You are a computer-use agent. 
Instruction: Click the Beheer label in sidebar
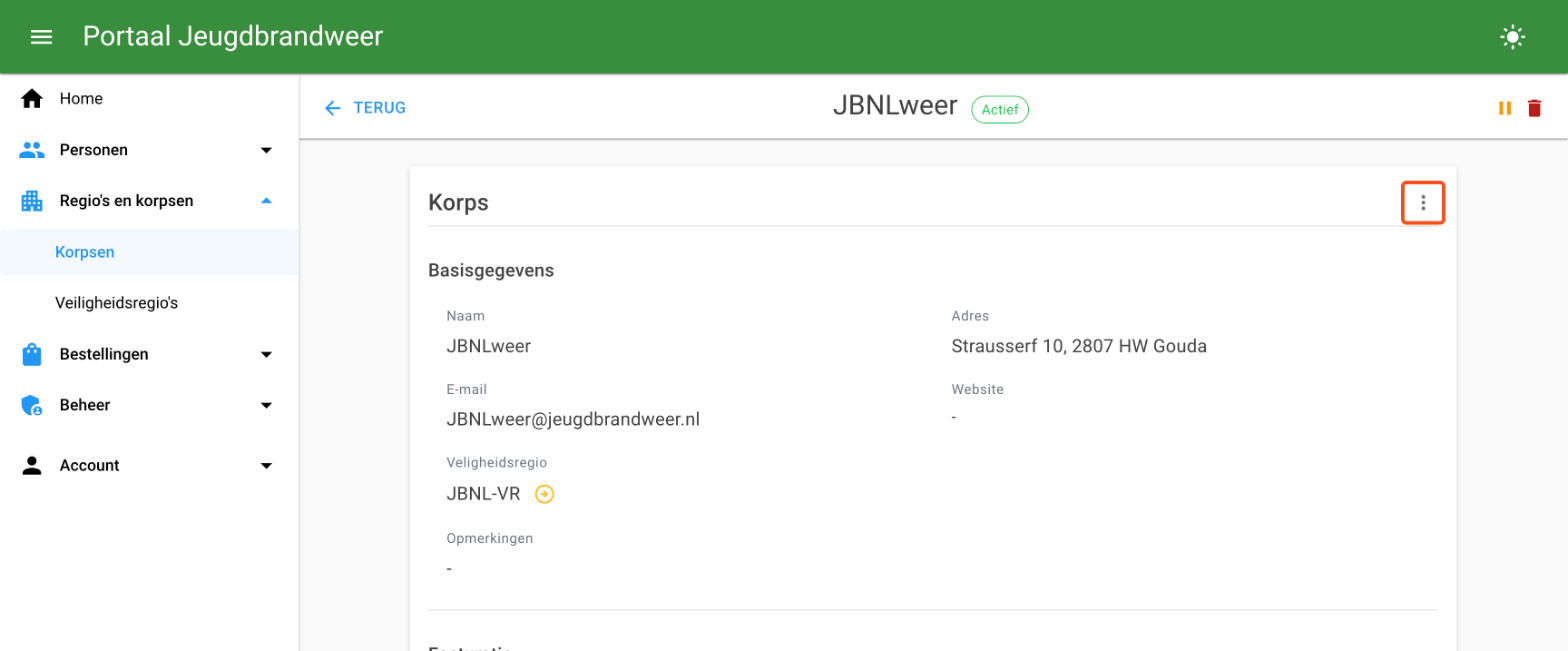click(85, 405)
